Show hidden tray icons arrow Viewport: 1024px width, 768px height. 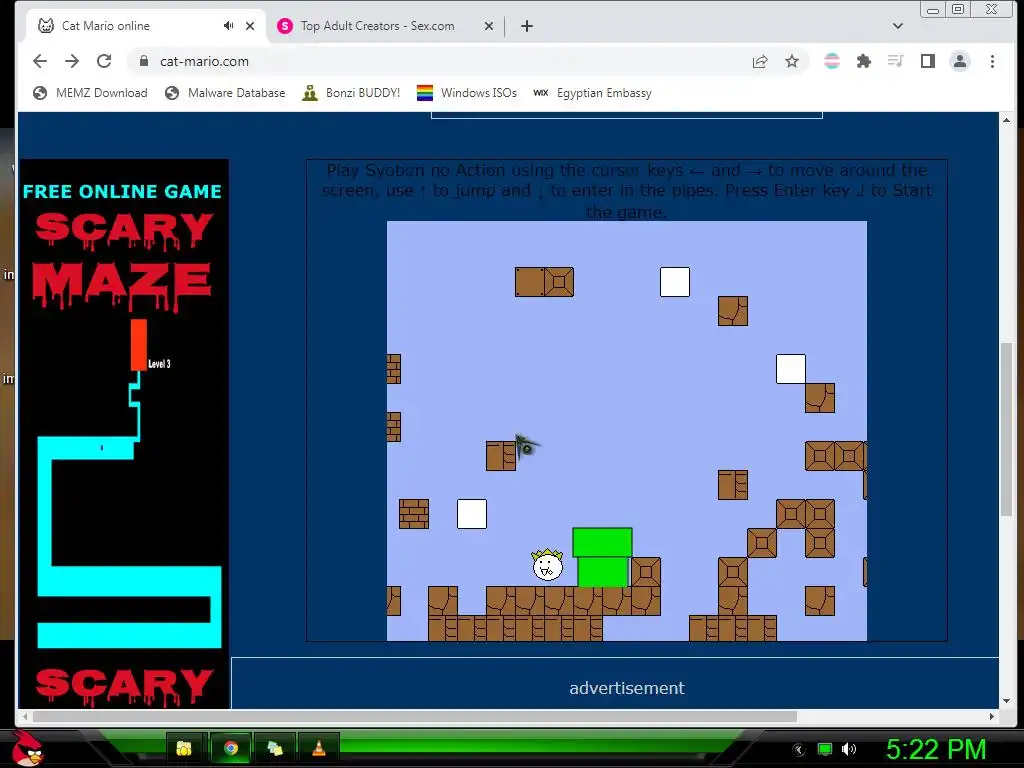coord(799,750)
